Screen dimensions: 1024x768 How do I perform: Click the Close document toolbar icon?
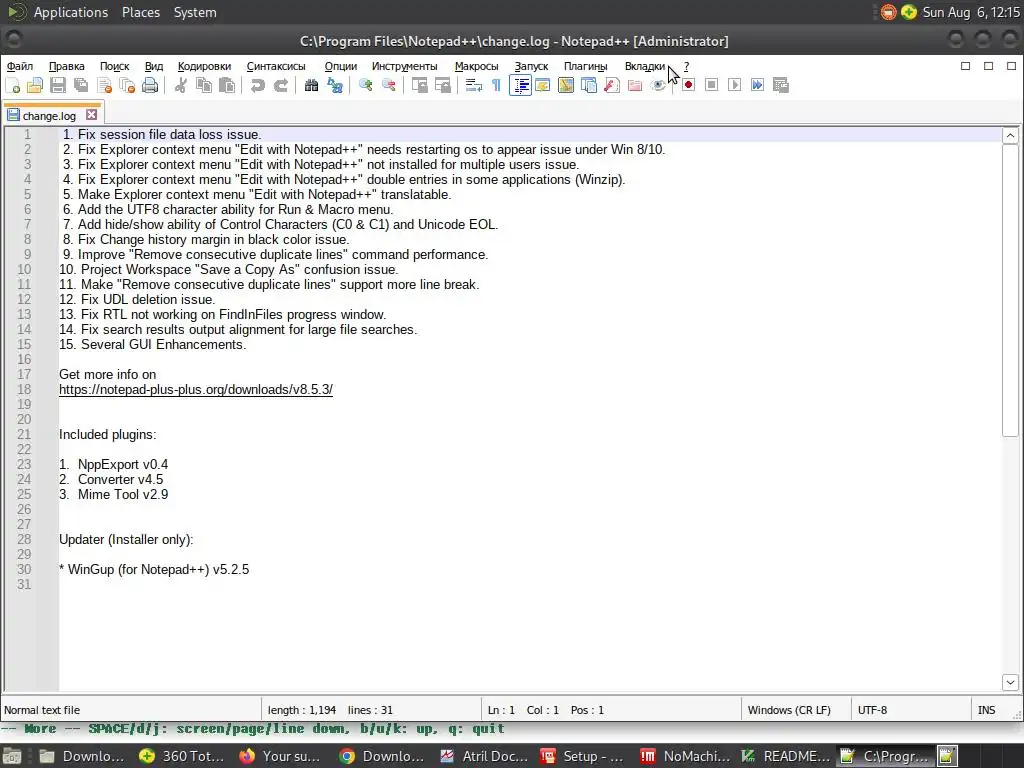click(104, 85)
